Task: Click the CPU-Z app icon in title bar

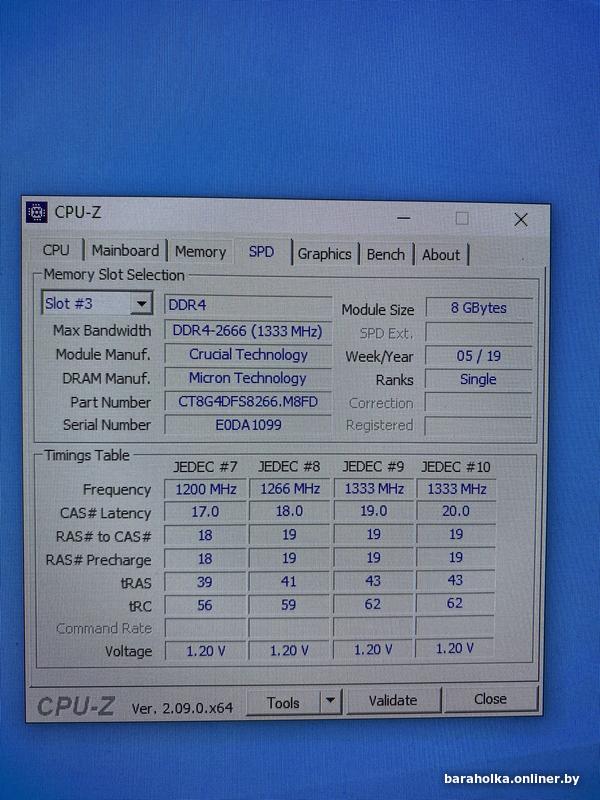Action: point(37,212)
